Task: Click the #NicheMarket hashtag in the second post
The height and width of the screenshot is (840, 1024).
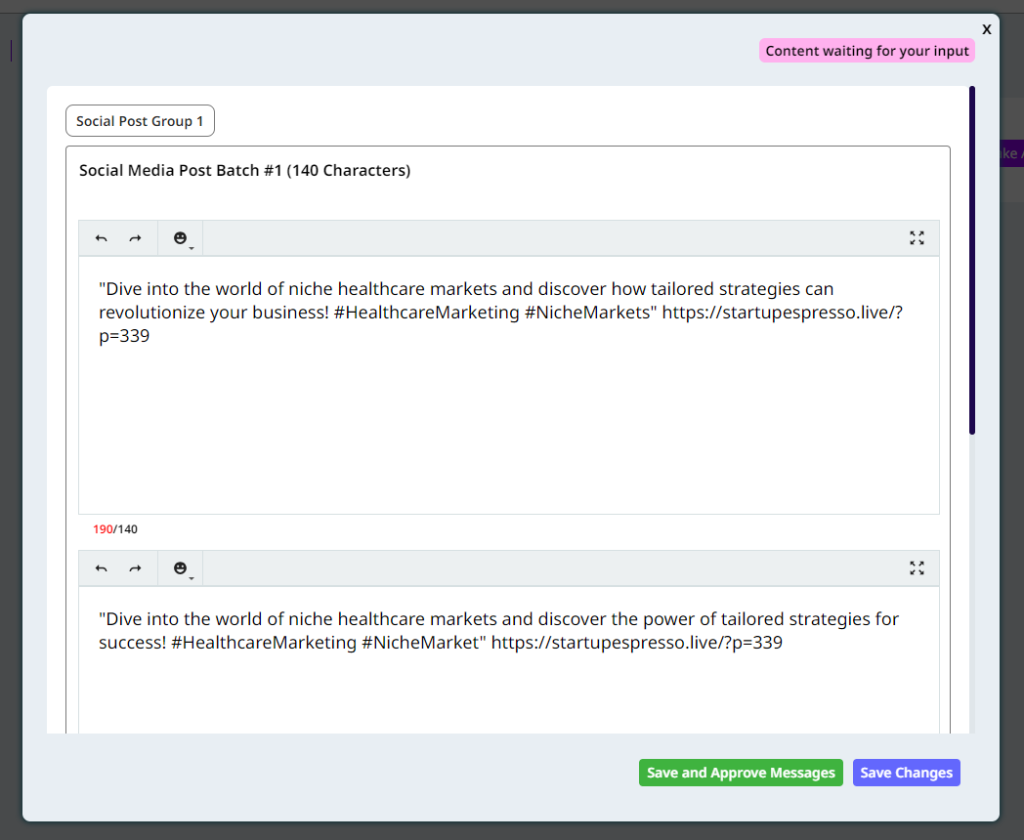Action: coord(424,643)
